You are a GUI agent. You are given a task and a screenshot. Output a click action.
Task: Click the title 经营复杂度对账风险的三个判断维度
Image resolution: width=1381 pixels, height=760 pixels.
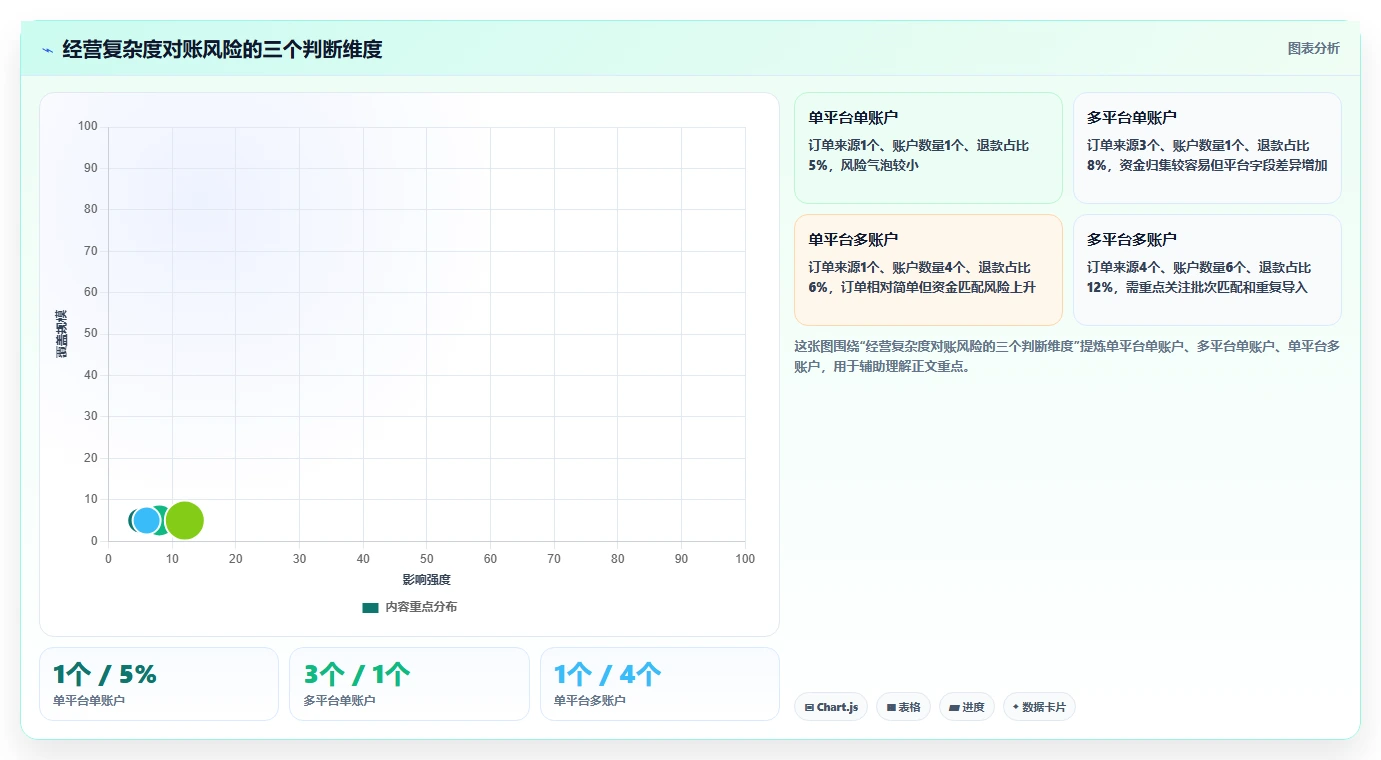click(222, 49)
